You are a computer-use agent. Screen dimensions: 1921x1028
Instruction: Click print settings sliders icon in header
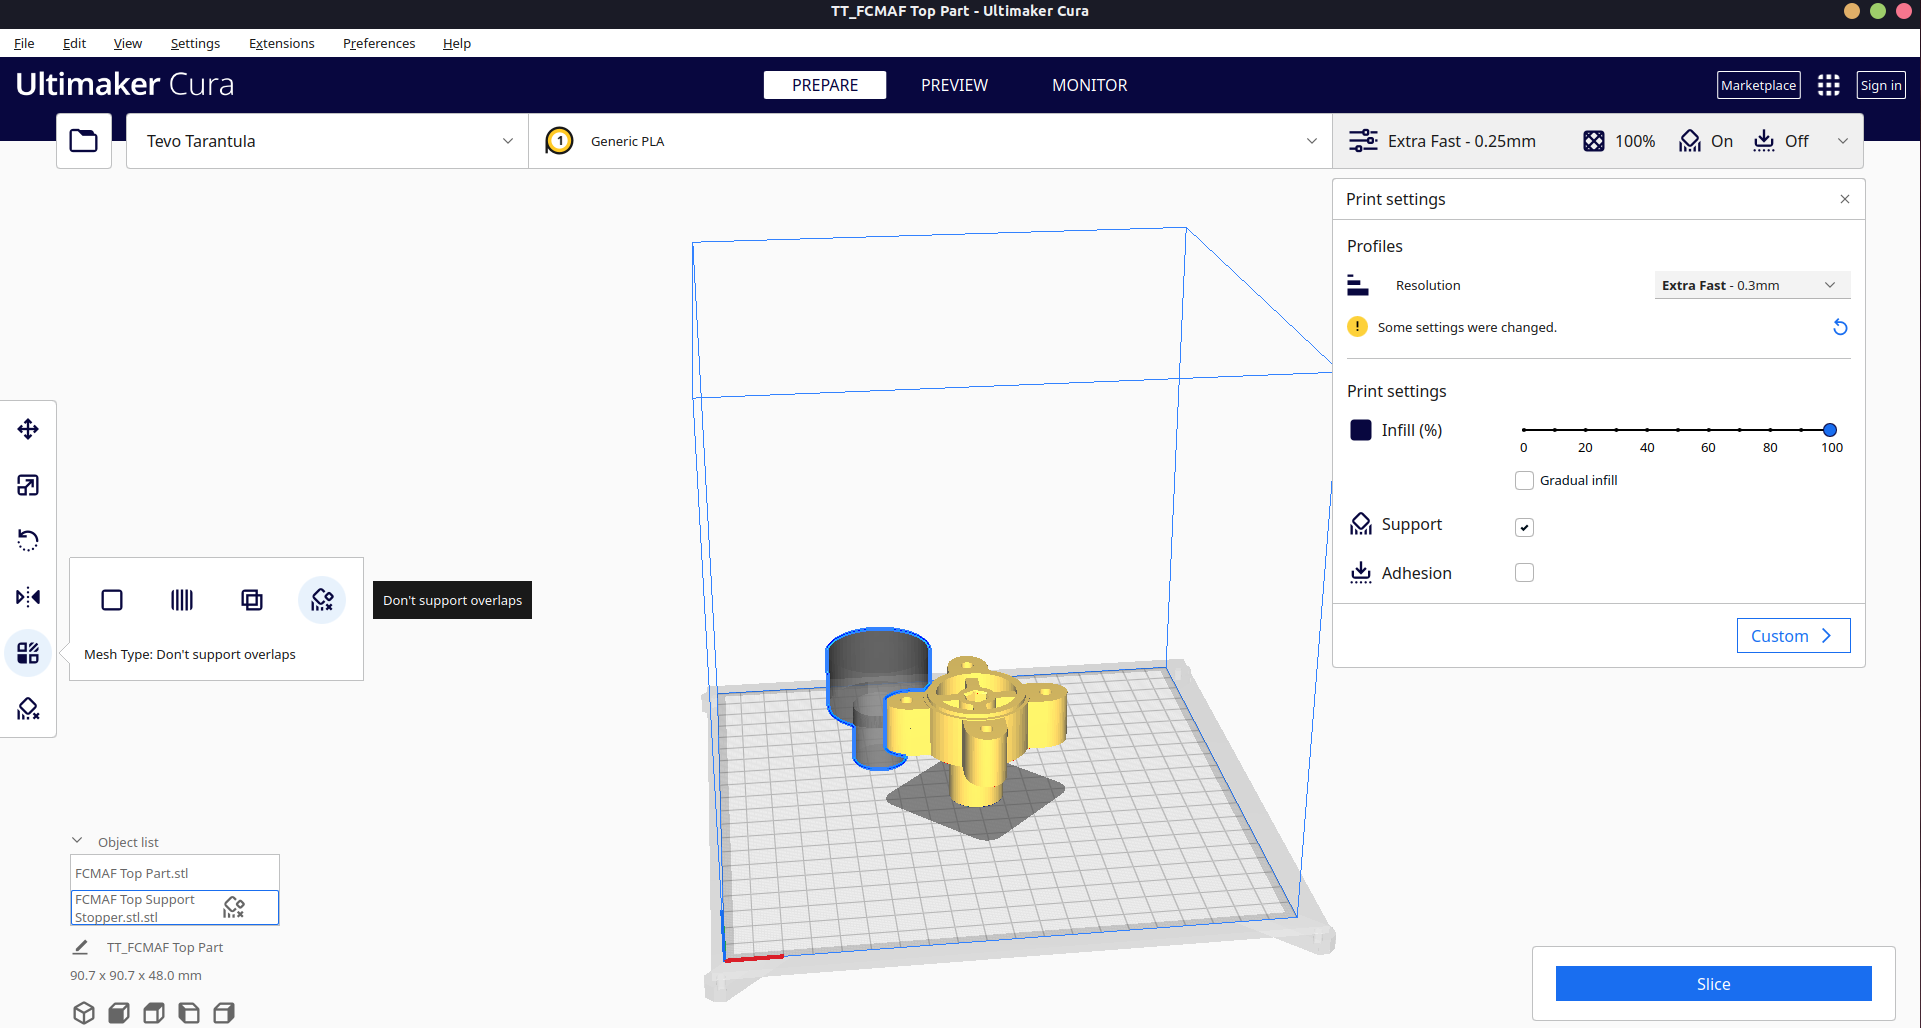tap(1363, 141)
